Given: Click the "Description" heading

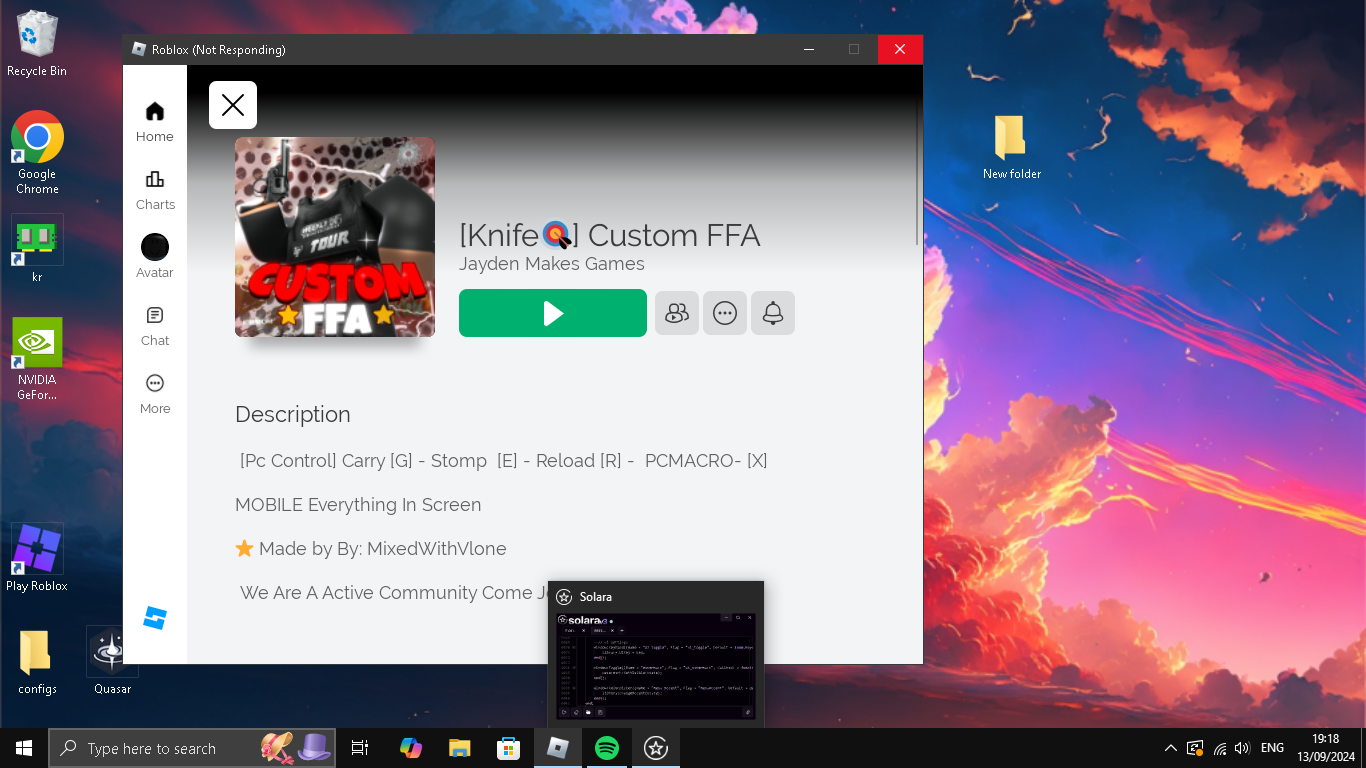Looking at the screenshot, I should (293, 414).
